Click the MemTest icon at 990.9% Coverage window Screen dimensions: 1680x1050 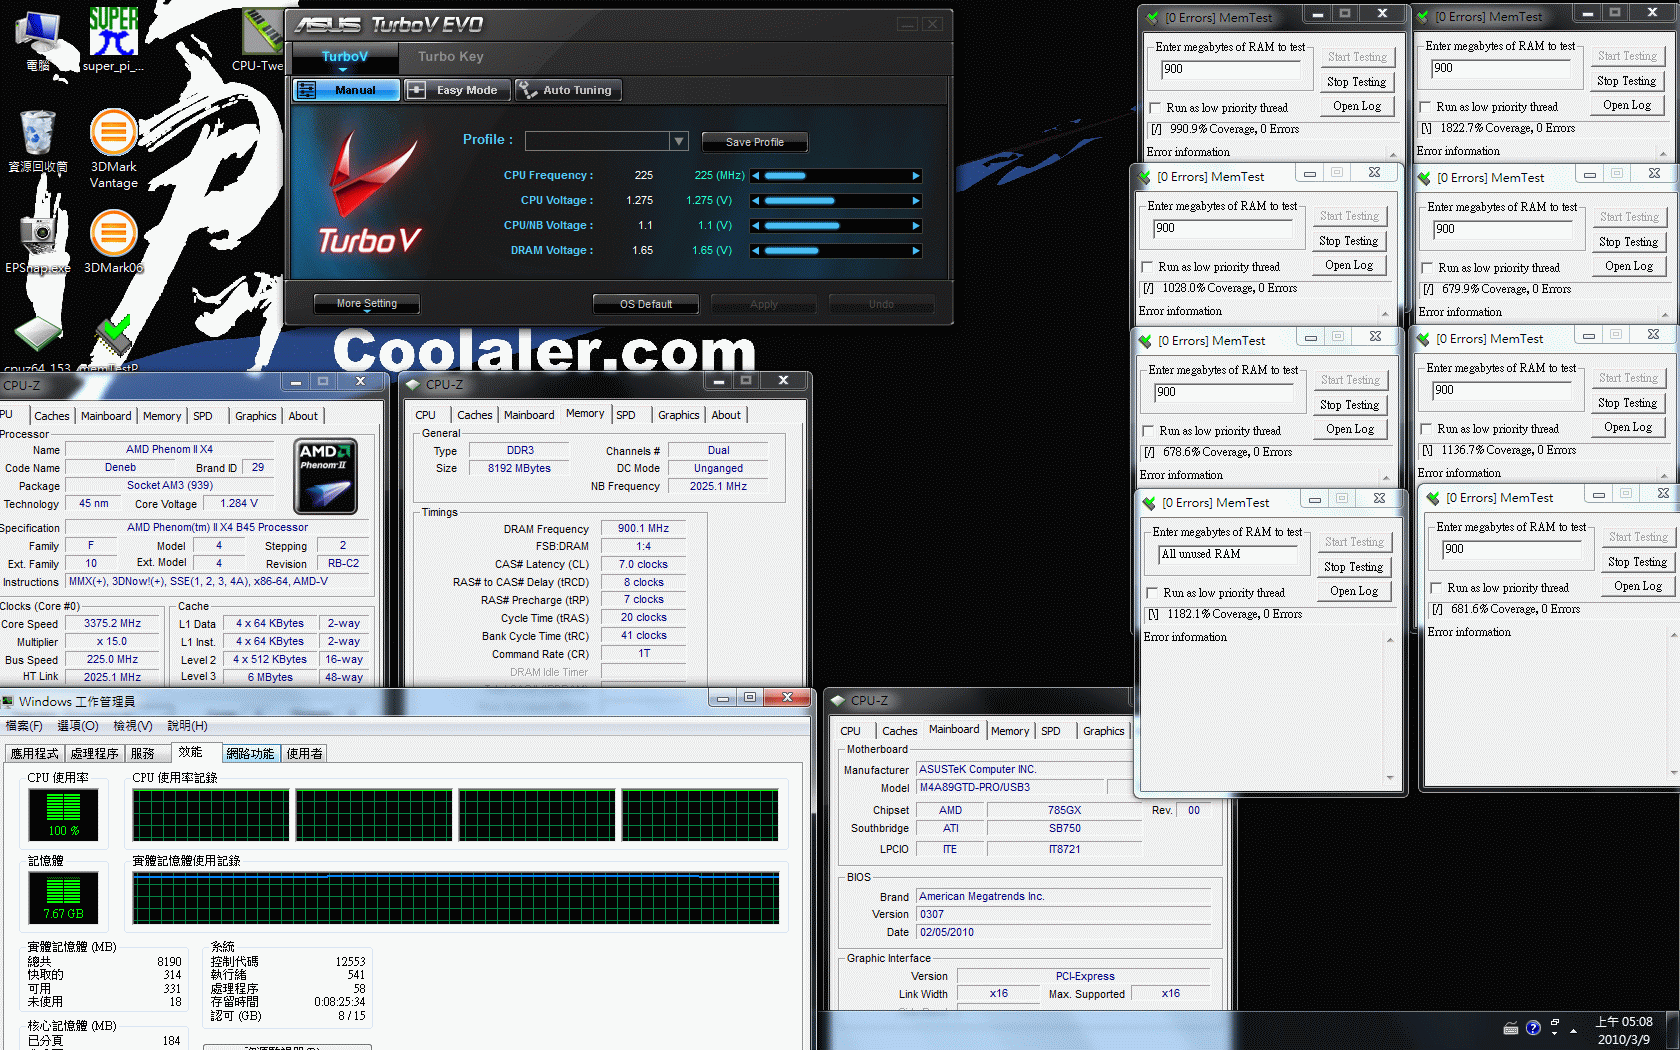coord(1153,18)
